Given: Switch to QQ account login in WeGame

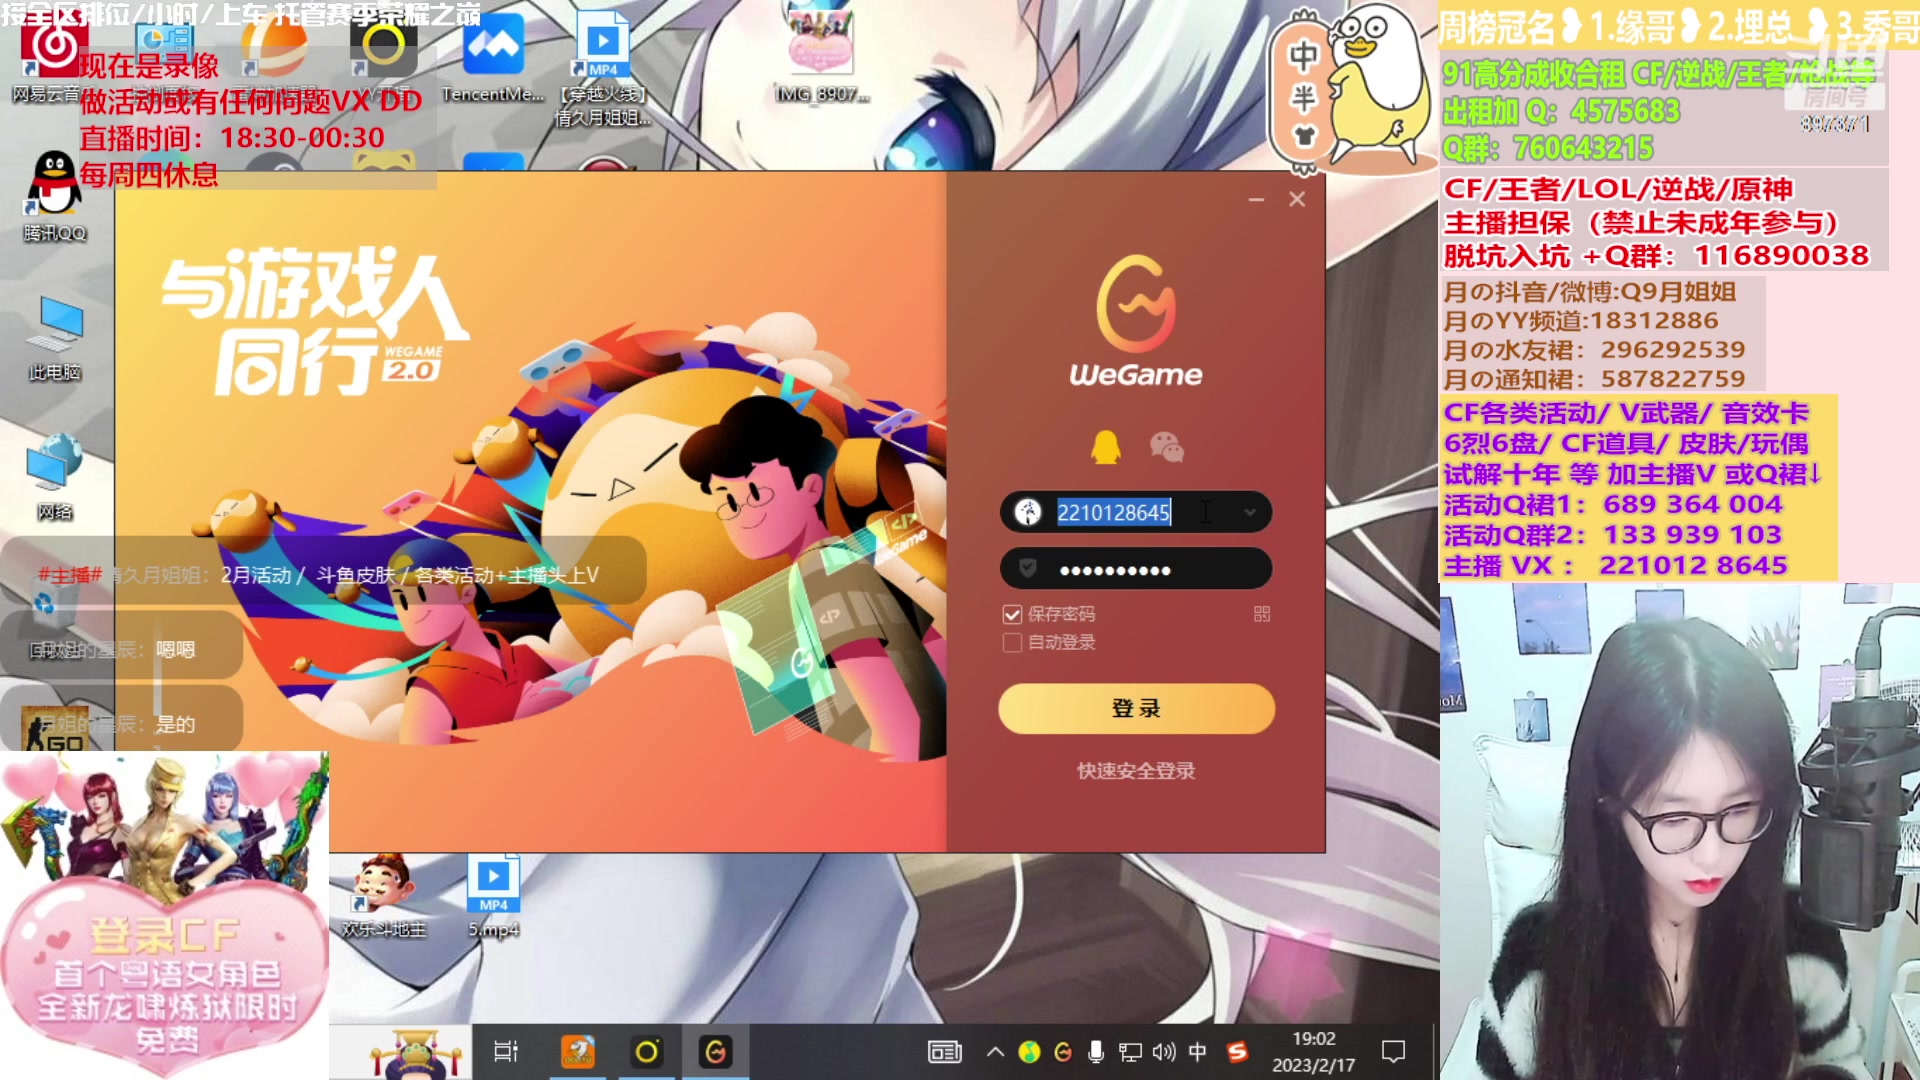Looking at the screenshot, I should (1105, 447).
